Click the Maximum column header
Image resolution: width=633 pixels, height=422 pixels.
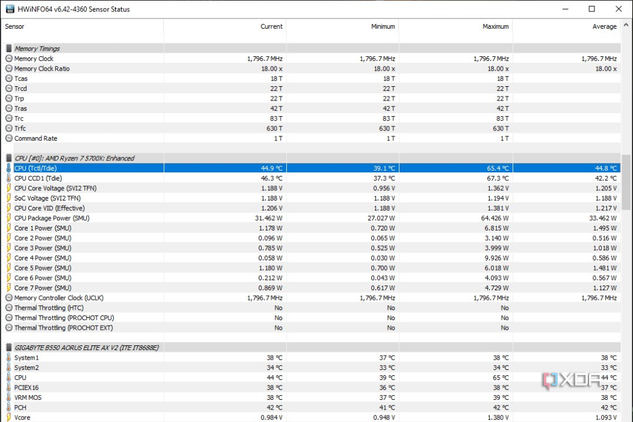pos(496,26)
